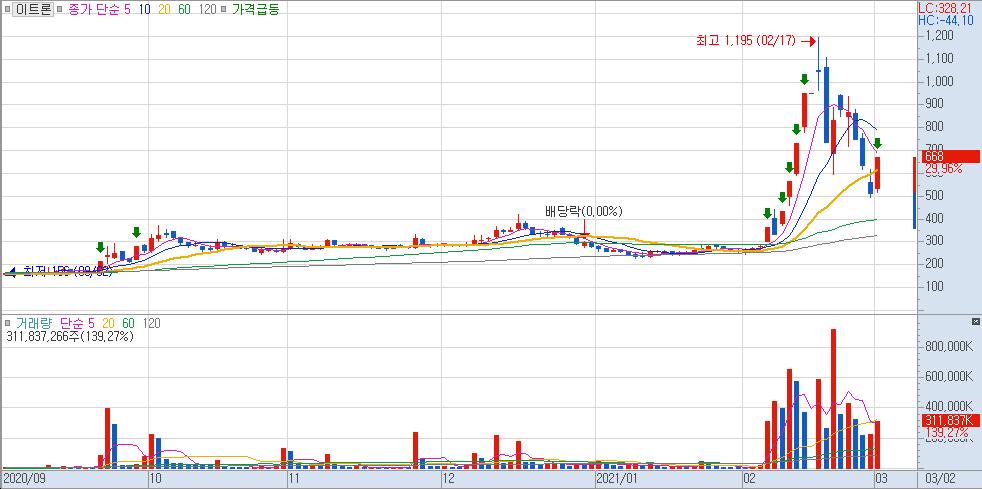Select the price 120-day moving average label
This screenshot has height=489, width=982.
tap(206, 9)
